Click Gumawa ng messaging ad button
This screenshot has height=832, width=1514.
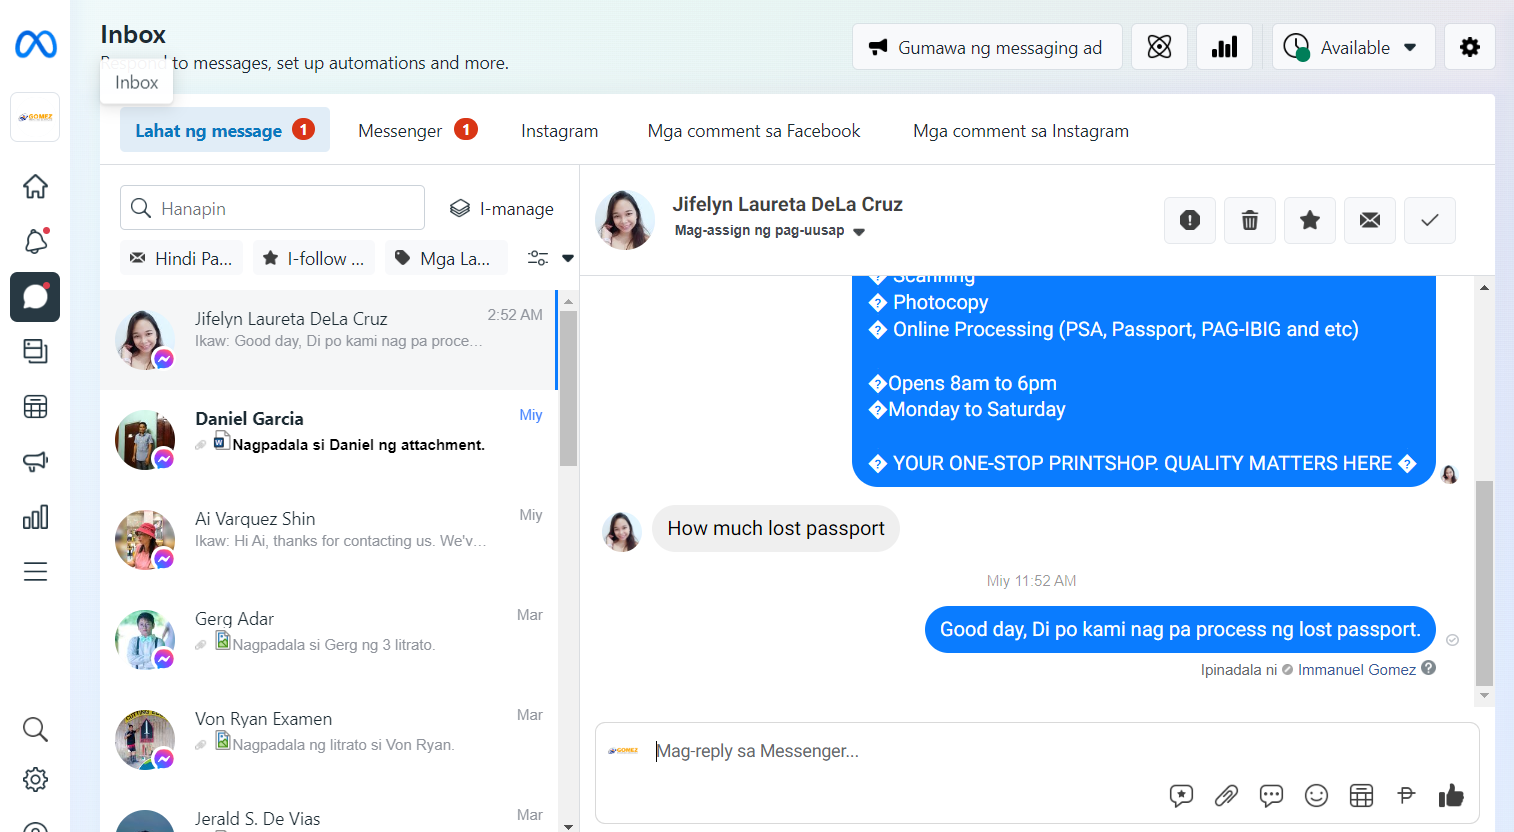pos(987,47)
